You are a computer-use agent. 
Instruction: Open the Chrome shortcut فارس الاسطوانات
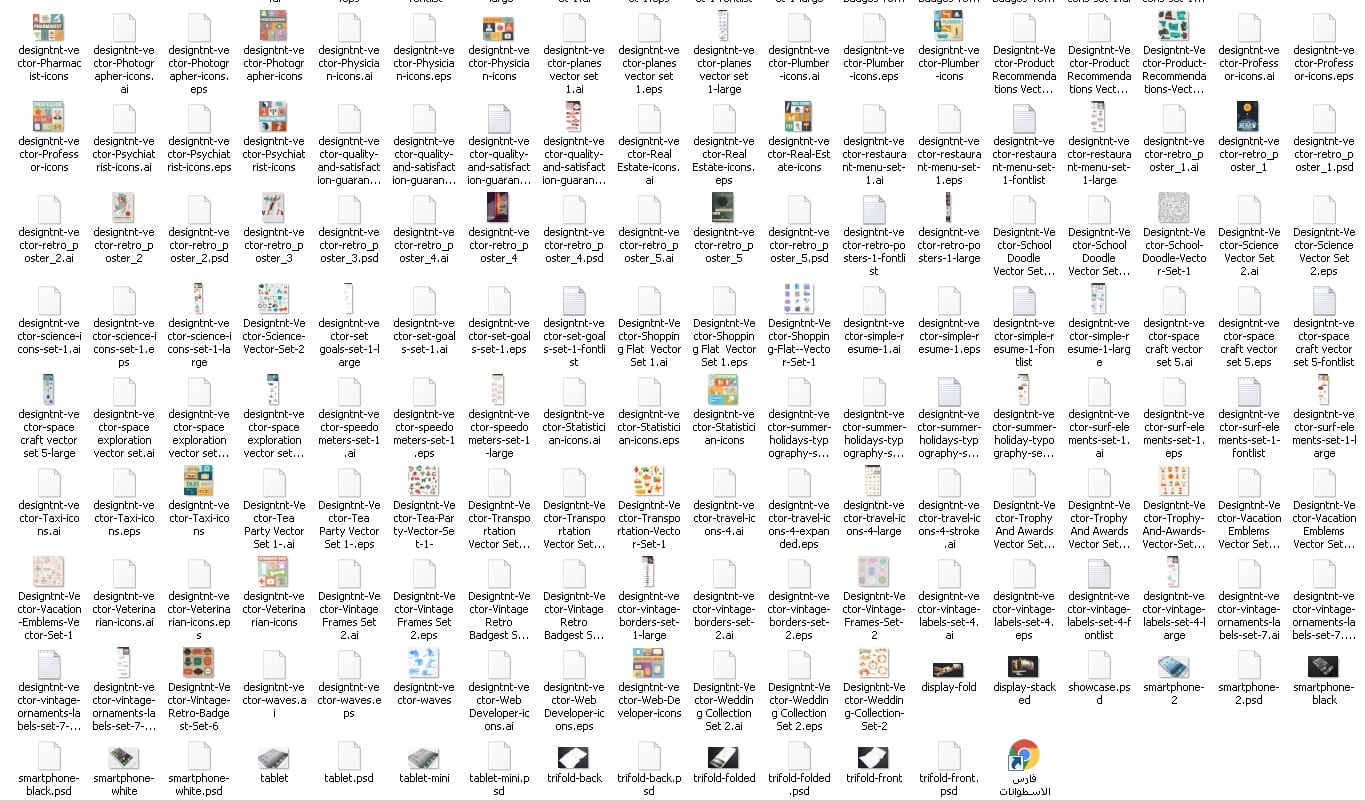point(1024,755)
